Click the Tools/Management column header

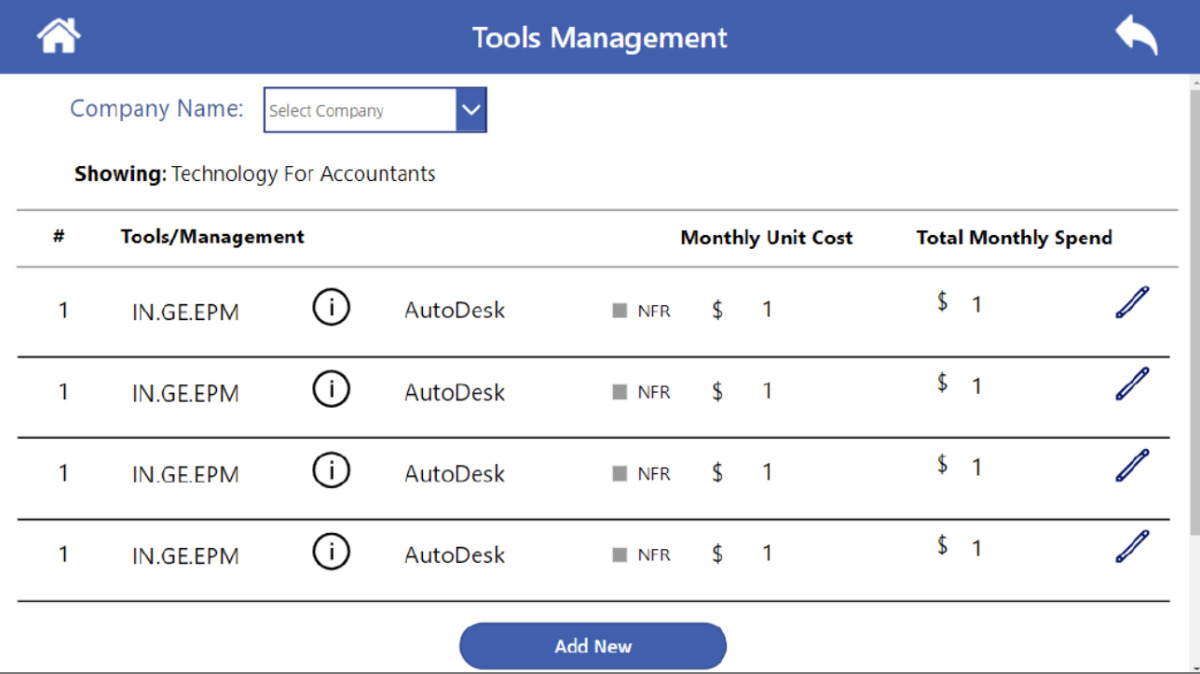click(212, 237)
